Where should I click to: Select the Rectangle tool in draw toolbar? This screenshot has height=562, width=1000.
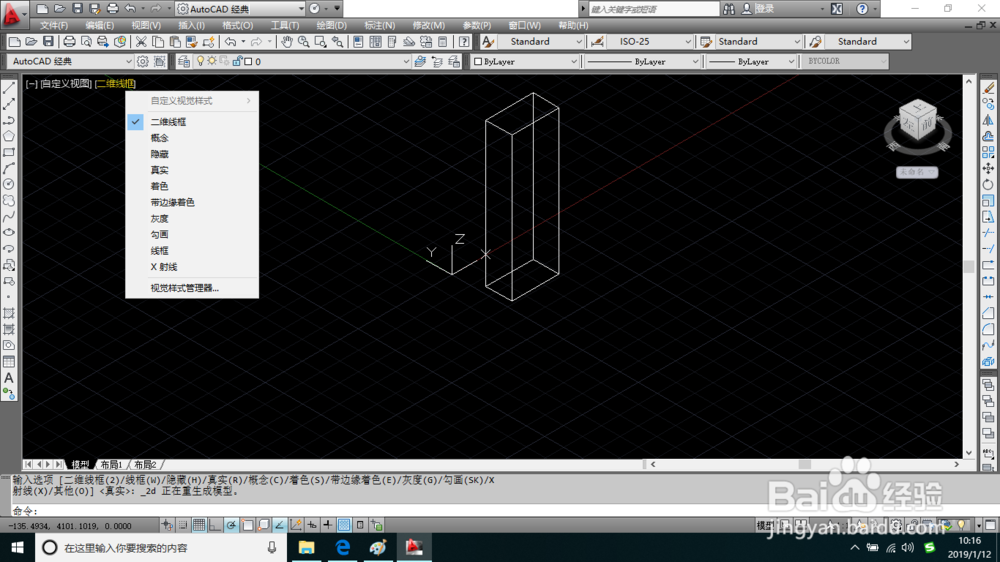click(x=9, y=152)
